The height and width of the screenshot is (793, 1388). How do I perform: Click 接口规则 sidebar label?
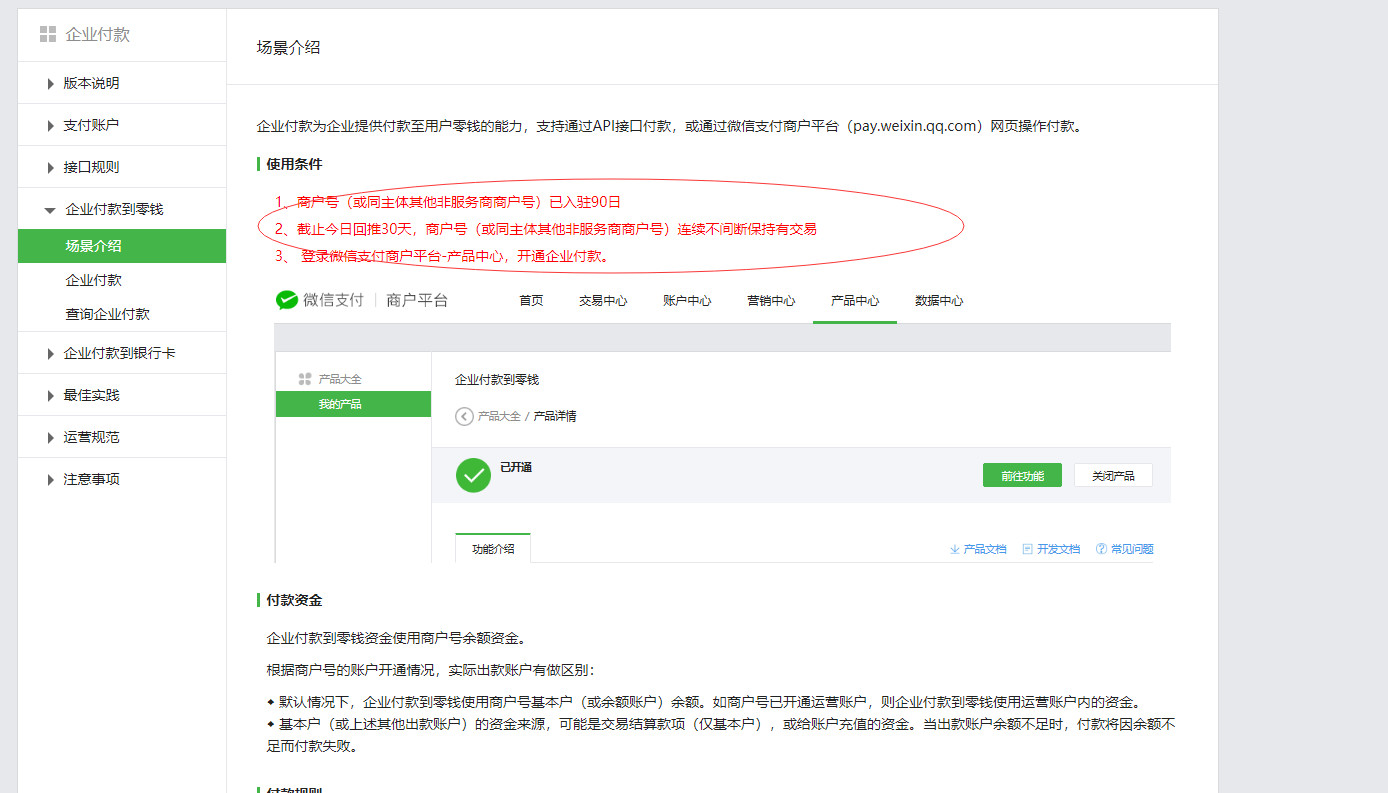point(91,167)
